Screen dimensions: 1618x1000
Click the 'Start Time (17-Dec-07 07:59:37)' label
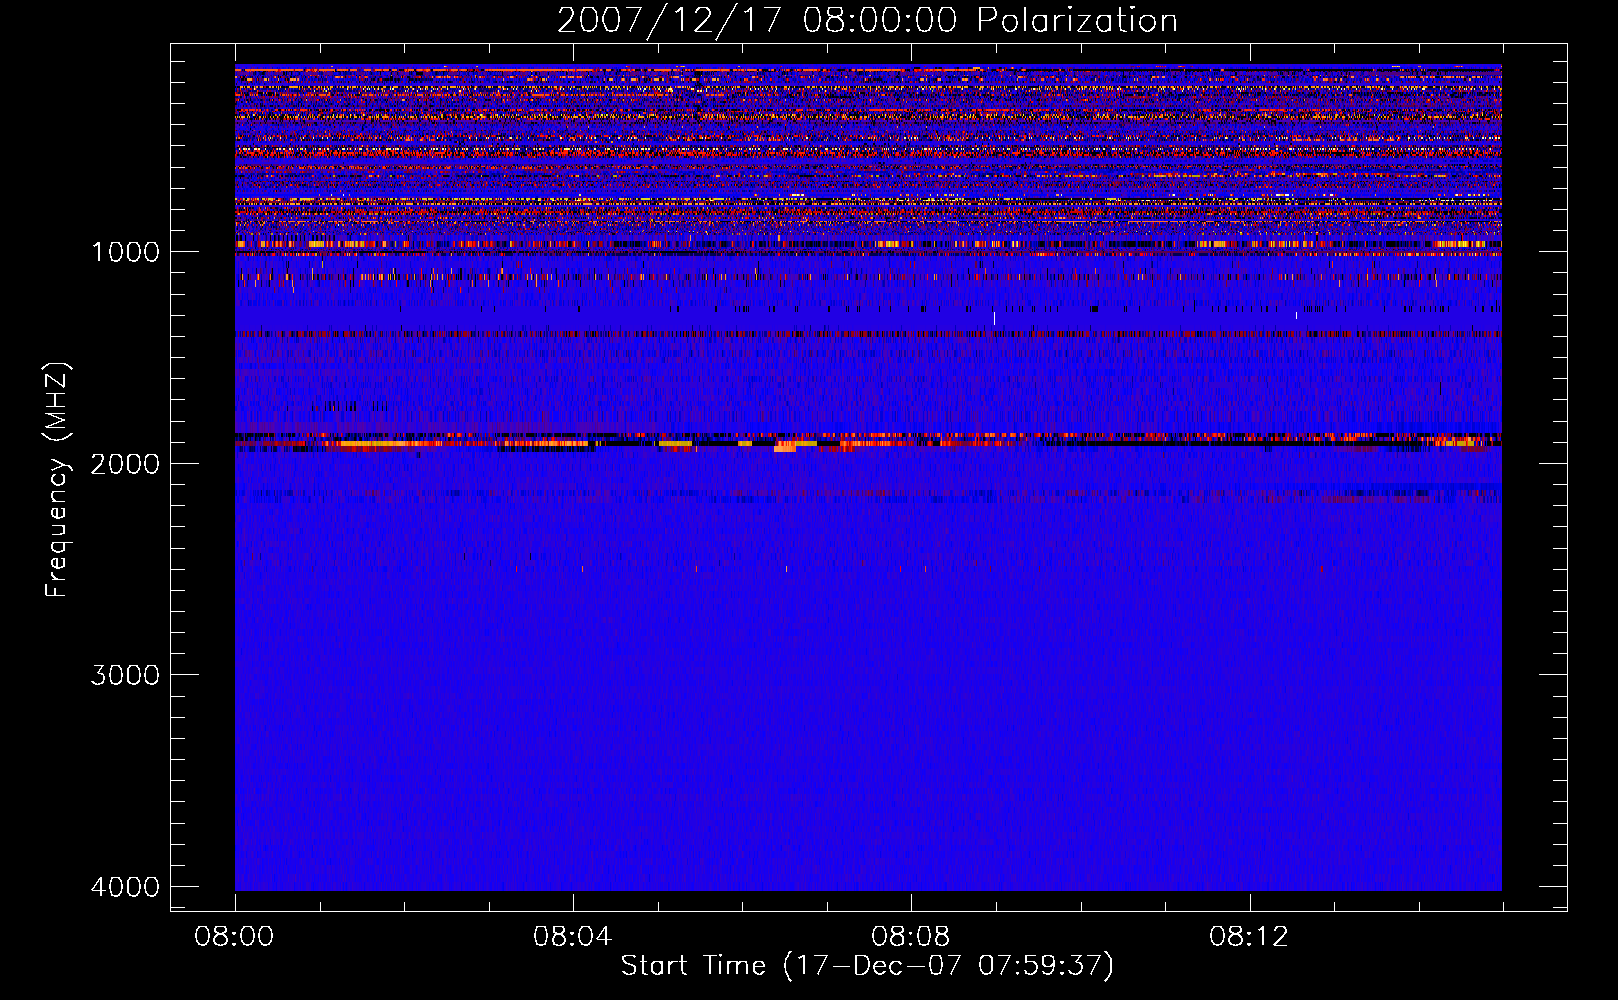(867, 966)
